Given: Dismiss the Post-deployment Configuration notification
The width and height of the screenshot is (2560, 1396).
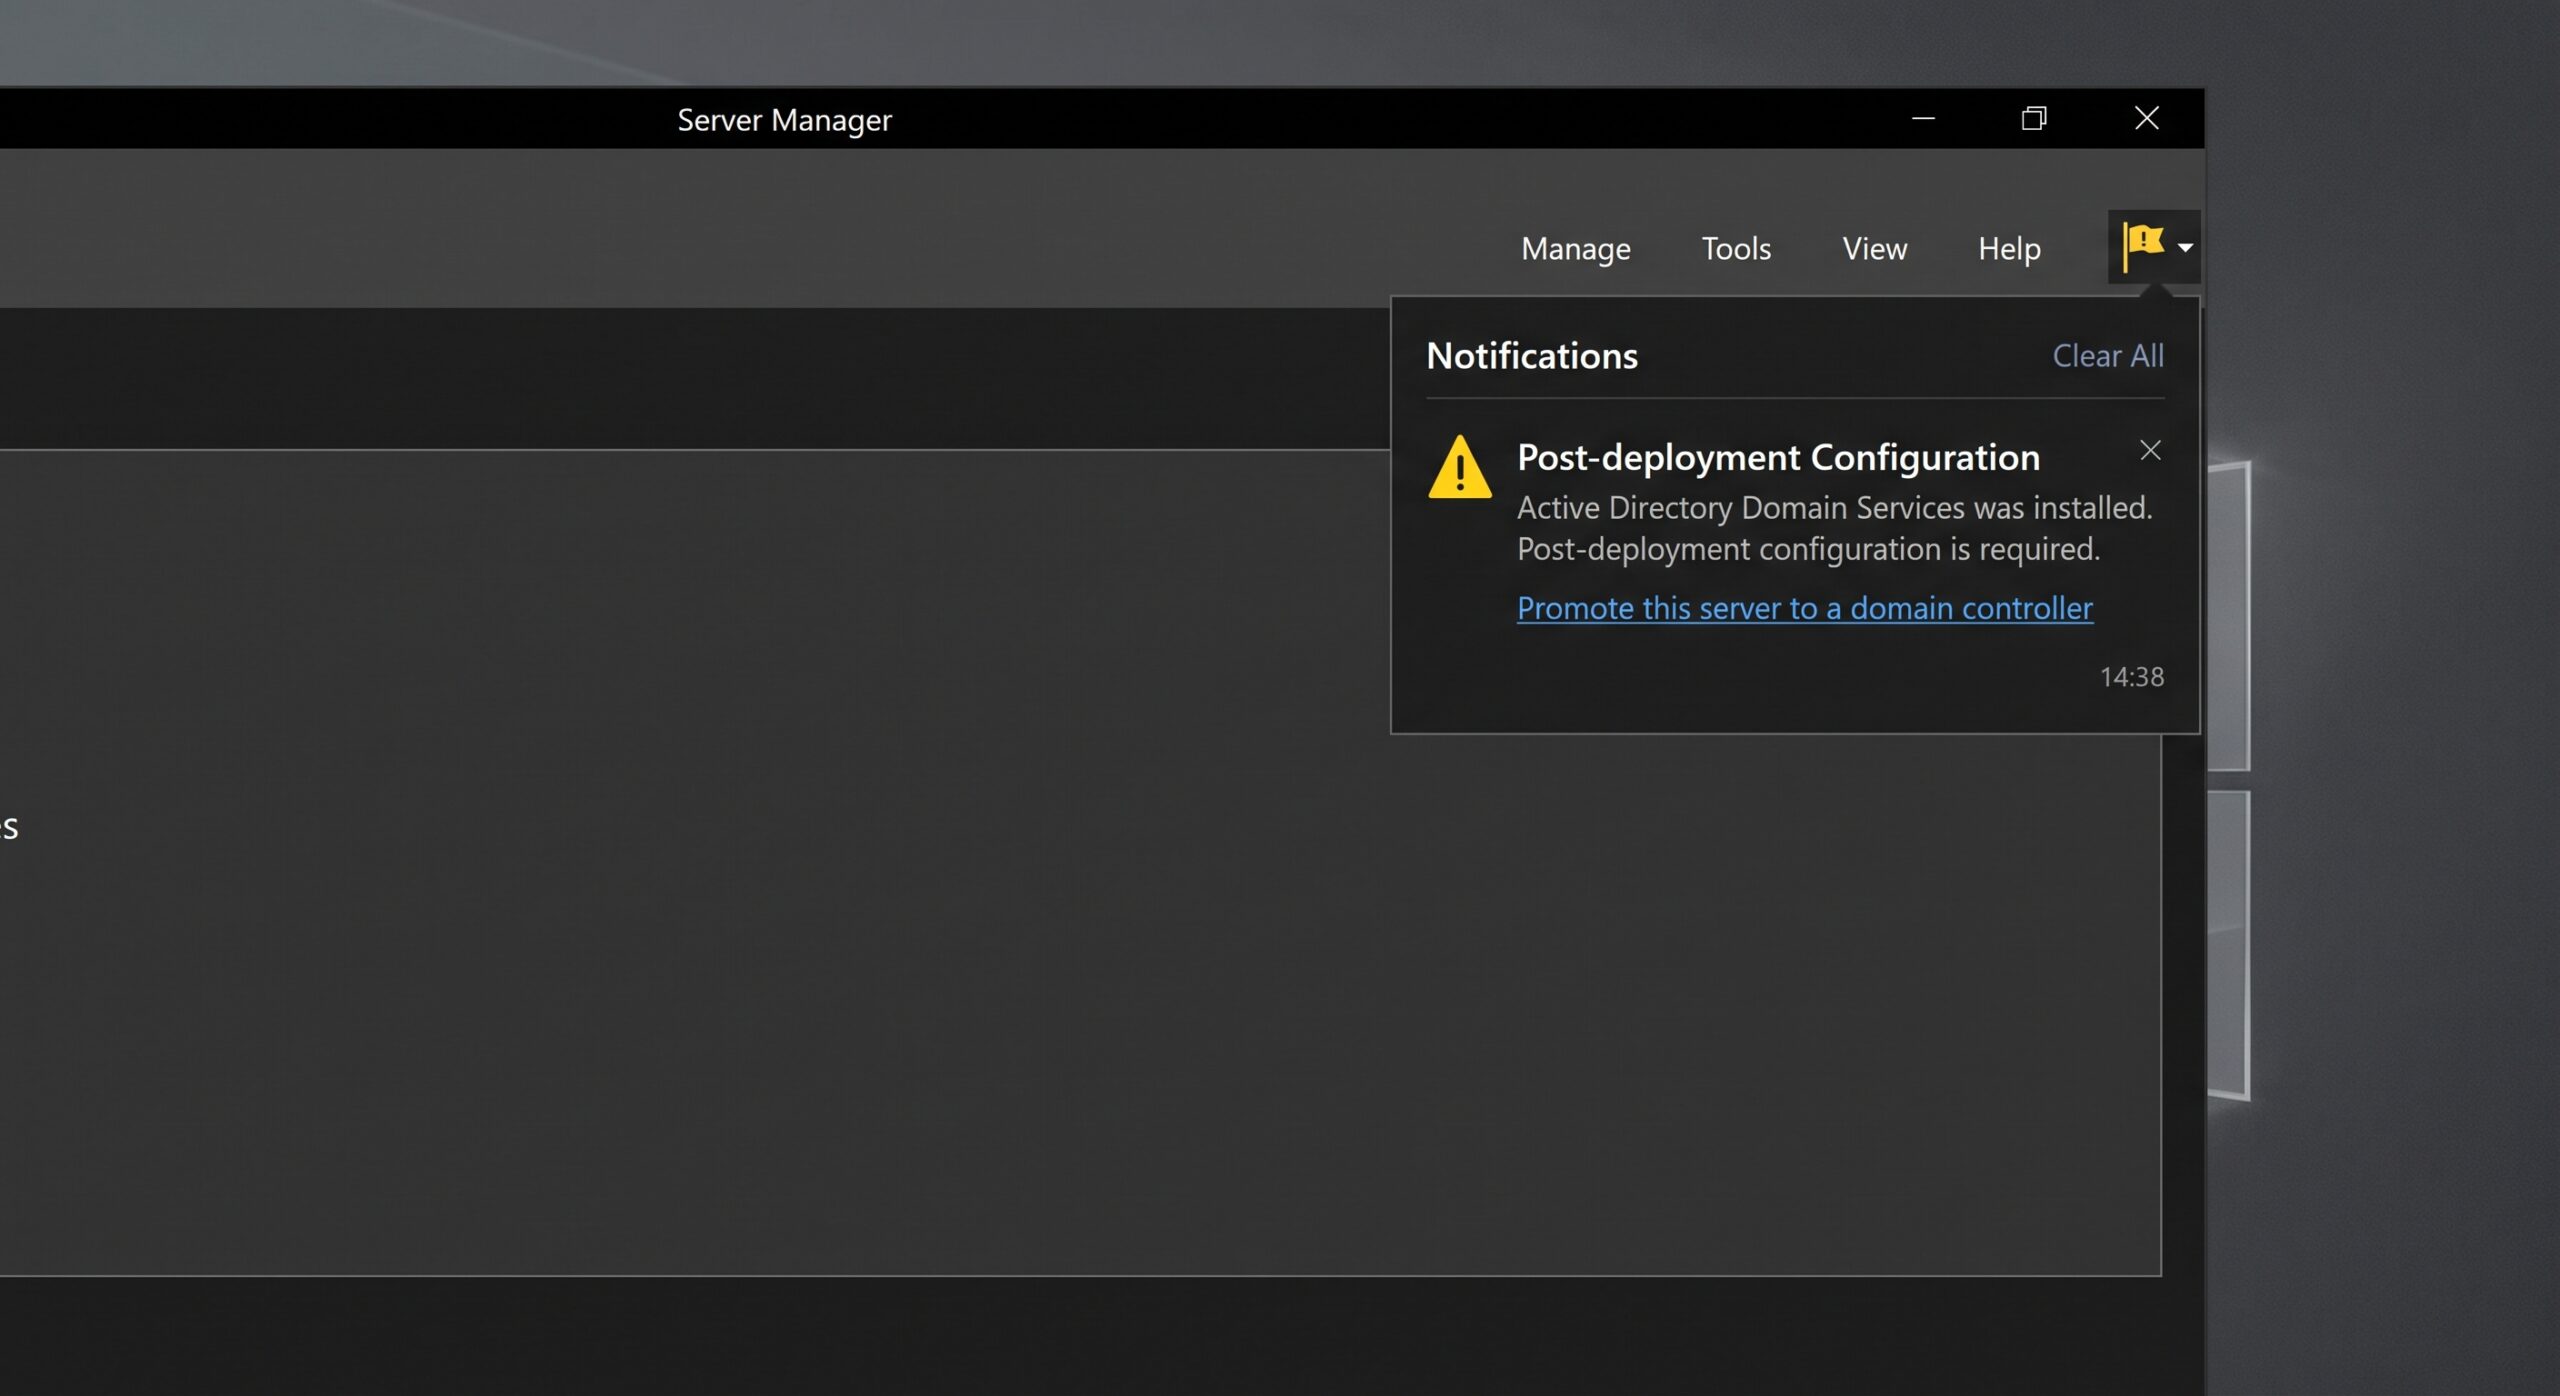Looking at the screenshot, I should point(2150,450).
